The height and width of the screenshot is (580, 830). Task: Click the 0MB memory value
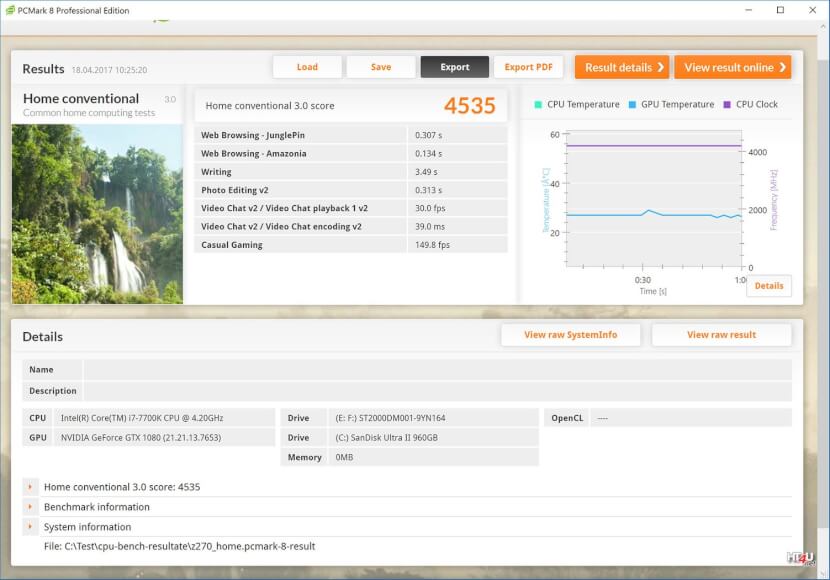[x=344, y=457]
